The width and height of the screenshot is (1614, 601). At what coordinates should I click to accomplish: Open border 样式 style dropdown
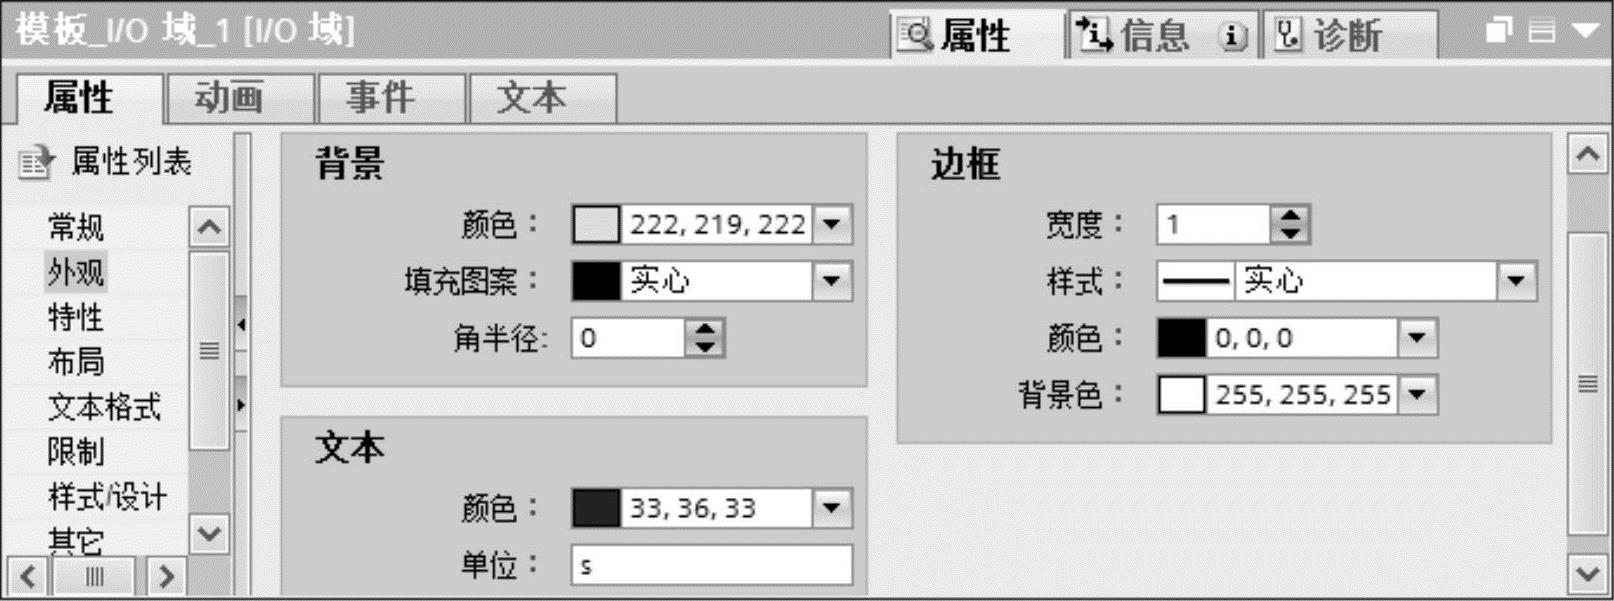click(x=1516, y=282)
